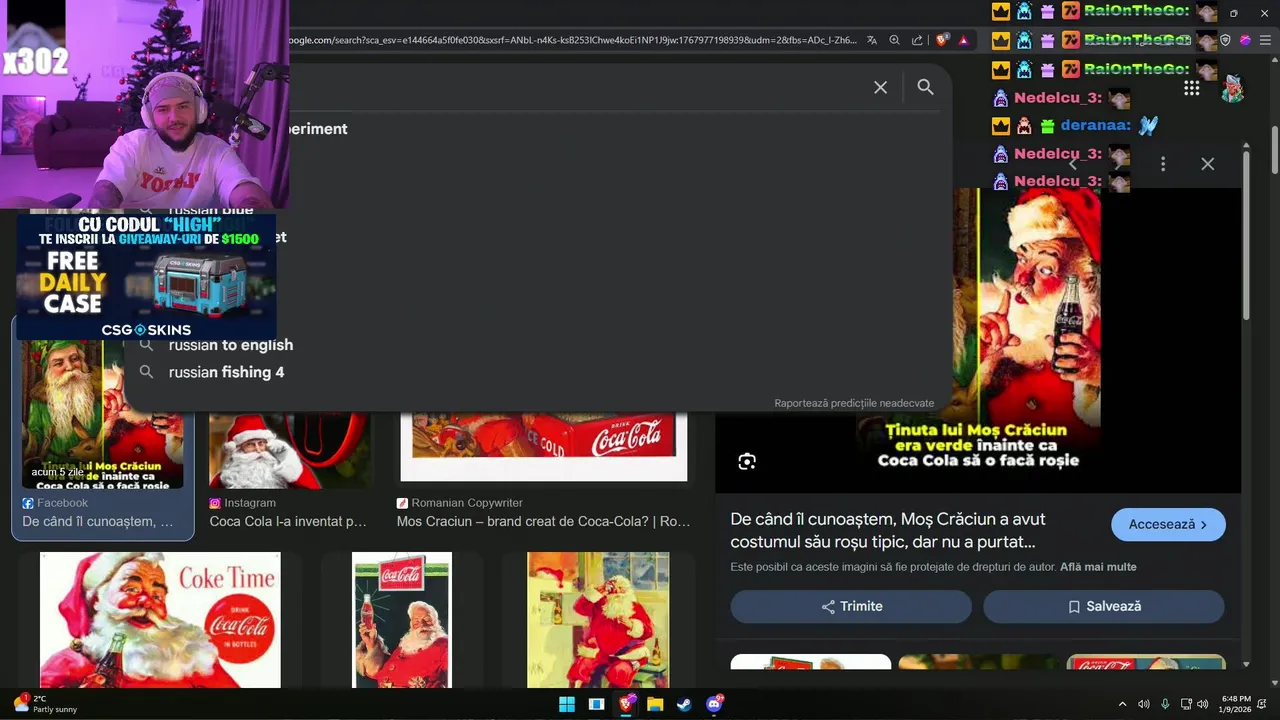Click the translate page icon in address bar

pyautogui.click(x=872, y=40)
